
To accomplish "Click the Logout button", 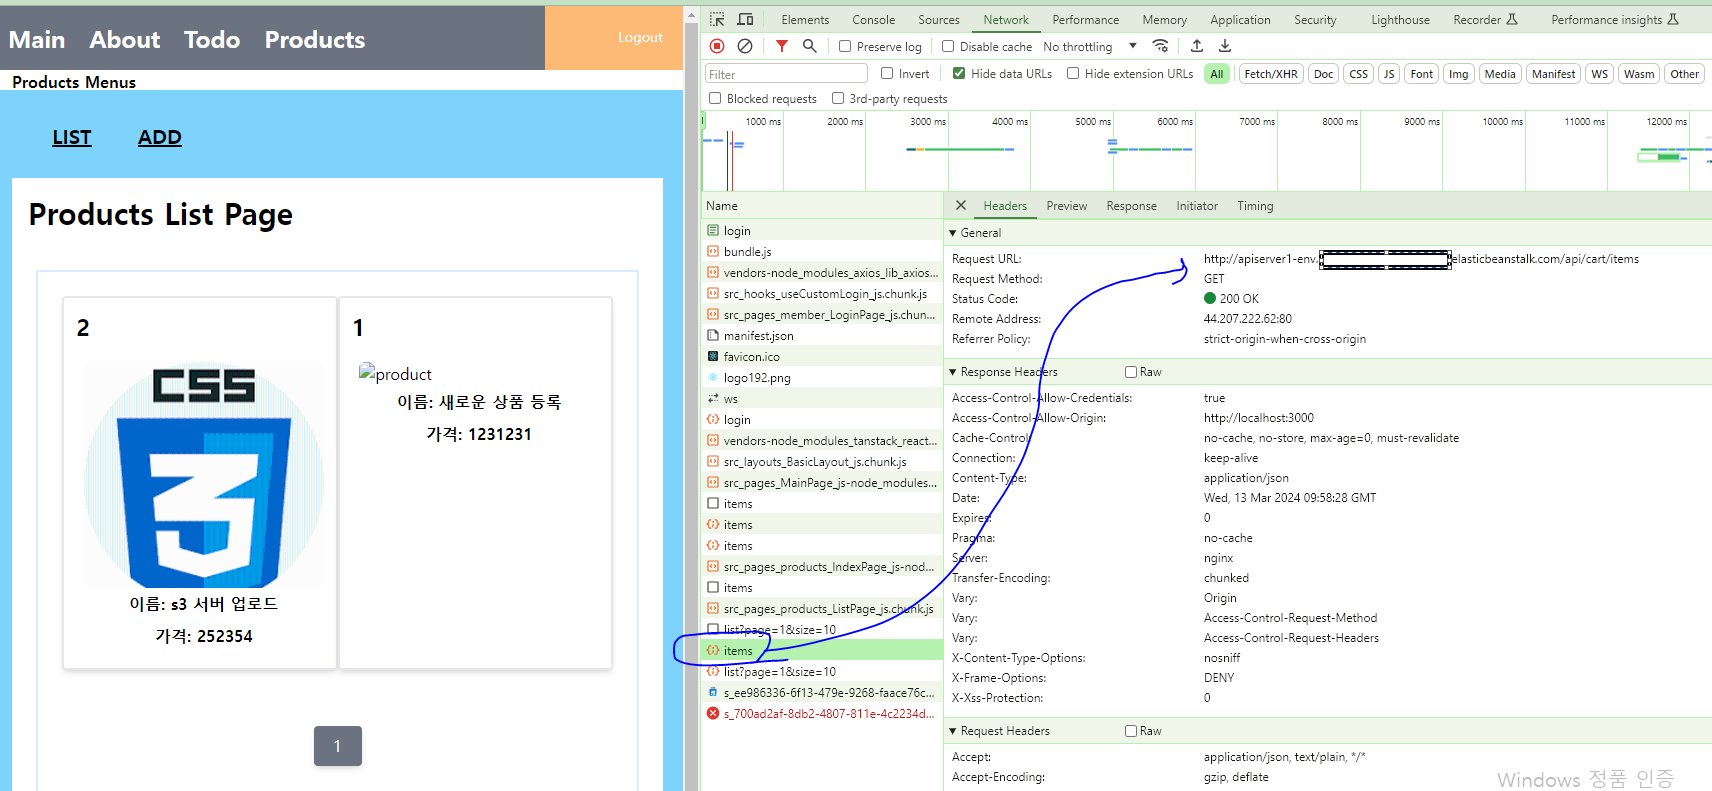I will (640, 37).
